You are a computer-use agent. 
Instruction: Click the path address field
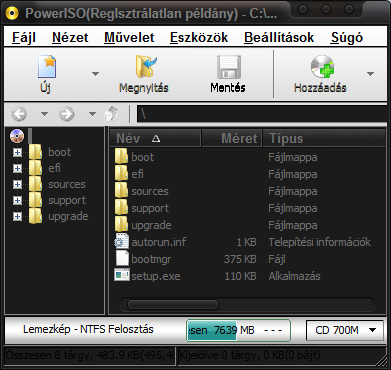[x=263, y=114]
